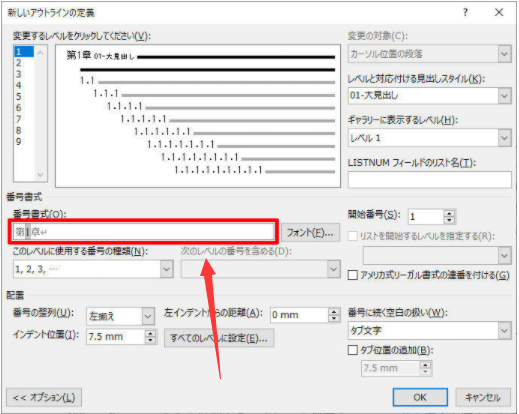Click LISTNUM field list name input
This screenshot has height=414, width=519.
pos(429,180)
